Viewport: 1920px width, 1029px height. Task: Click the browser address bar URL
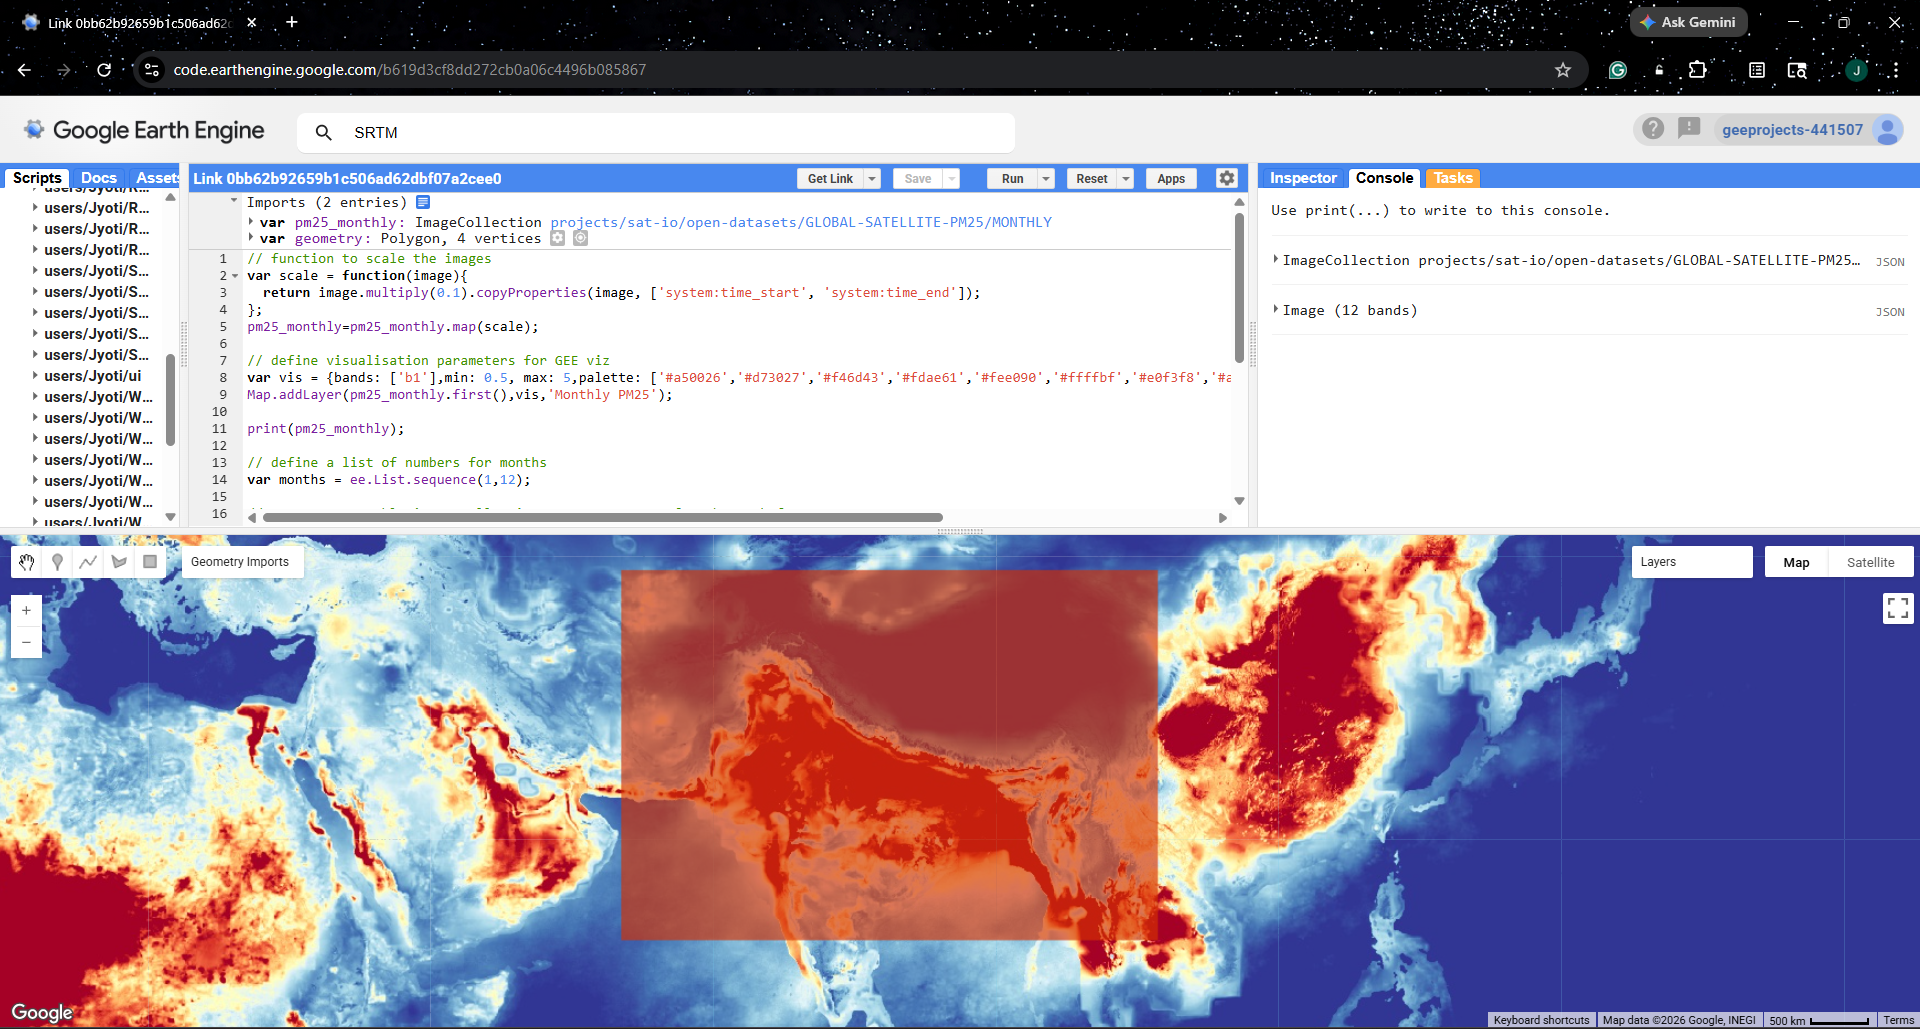[409, 70]
